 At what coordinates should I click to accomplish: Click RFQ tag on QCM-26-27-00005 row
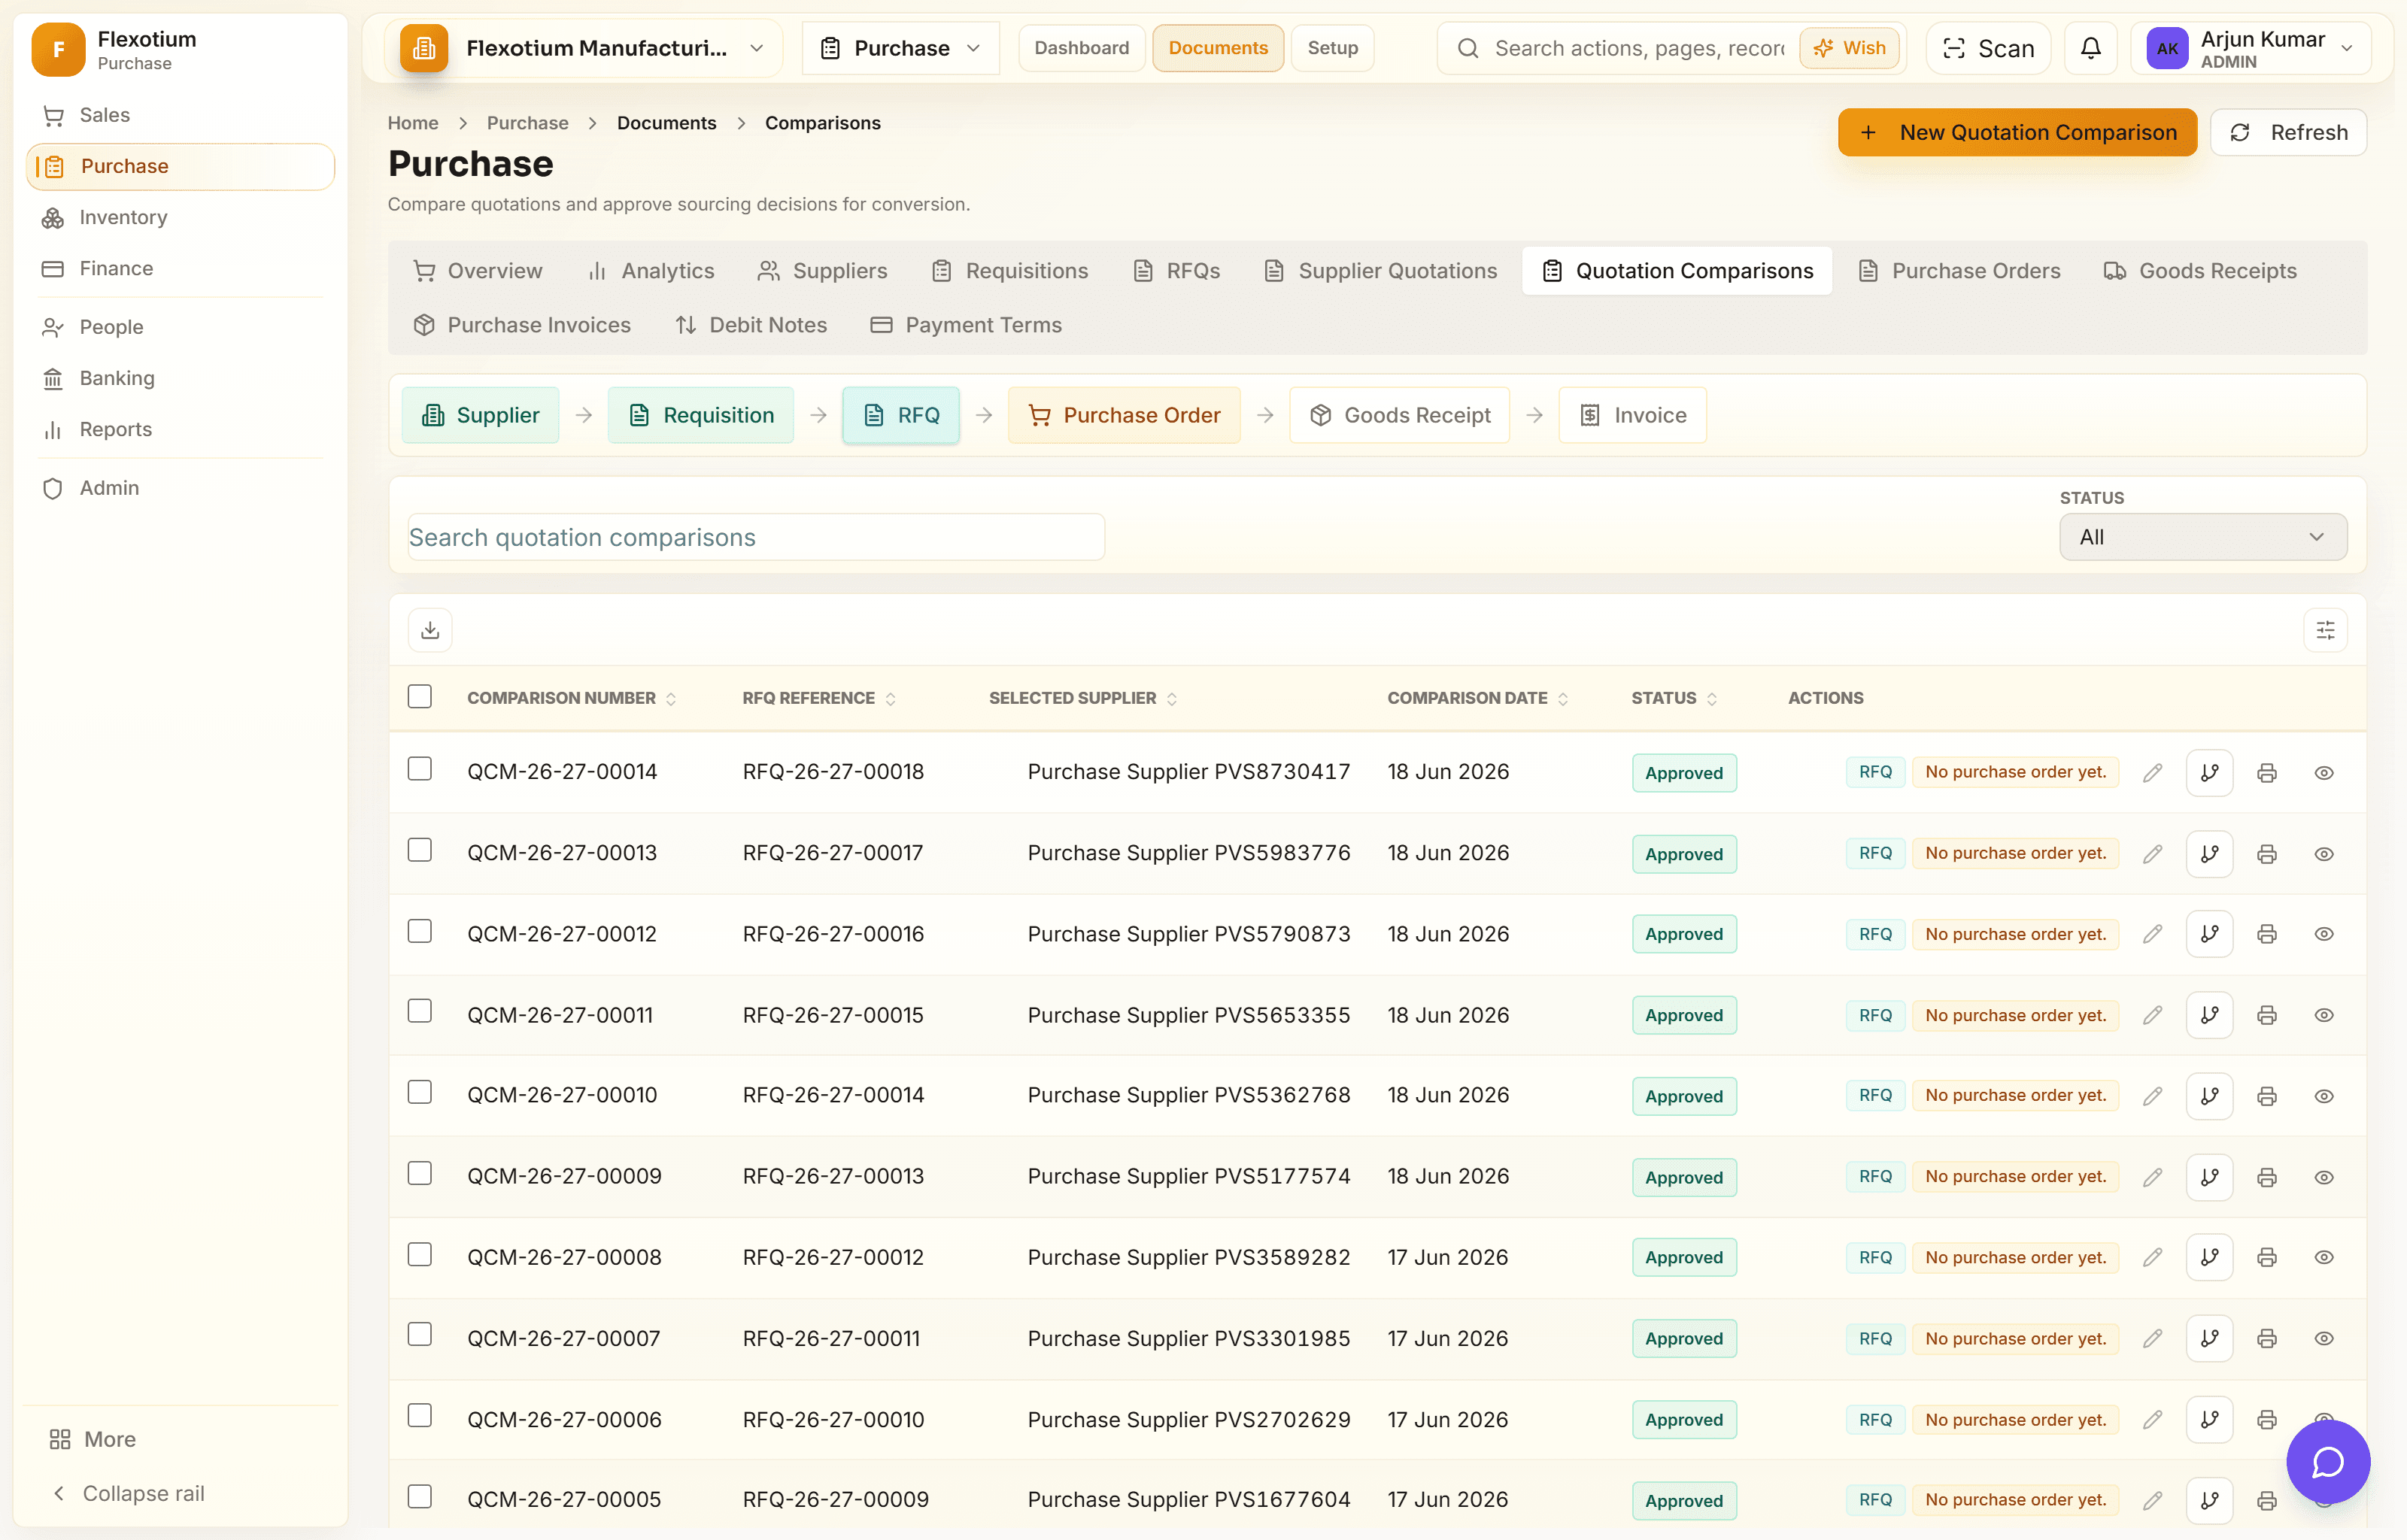tap(1875, 1500)
